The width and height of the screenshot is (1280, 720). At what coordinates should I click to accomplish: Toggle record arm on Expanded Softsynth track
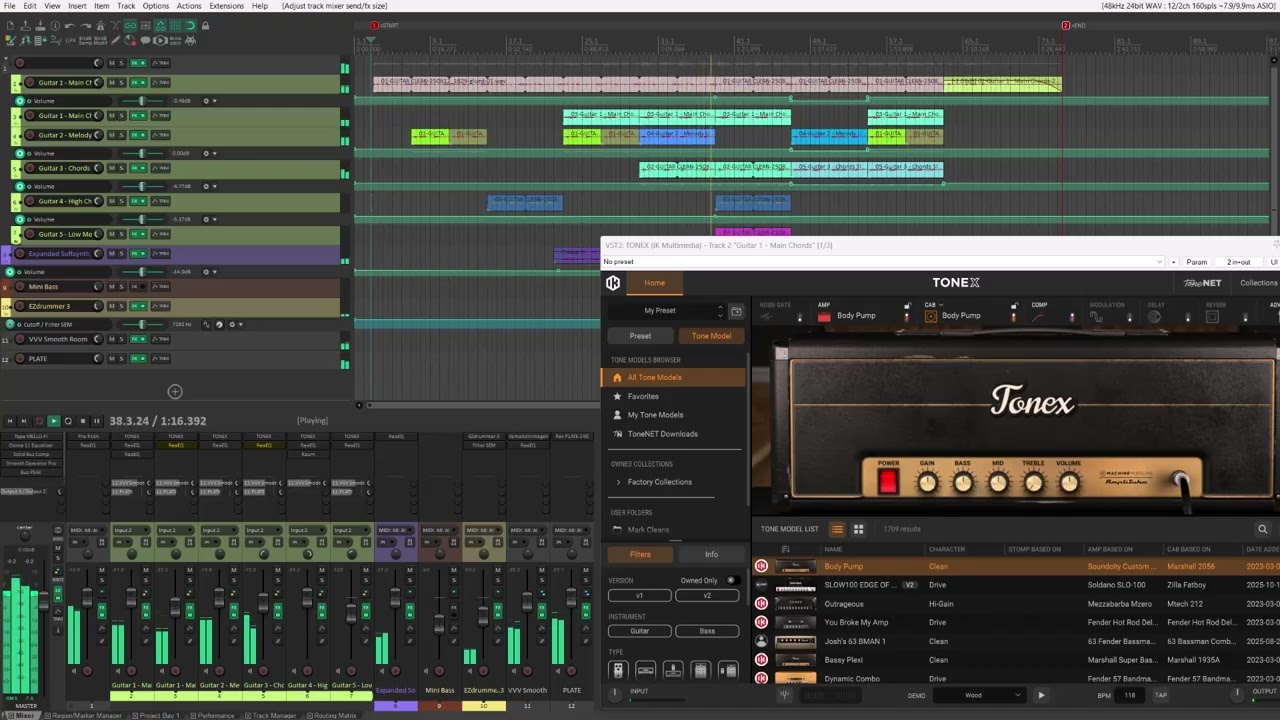[x=19, y=254]
